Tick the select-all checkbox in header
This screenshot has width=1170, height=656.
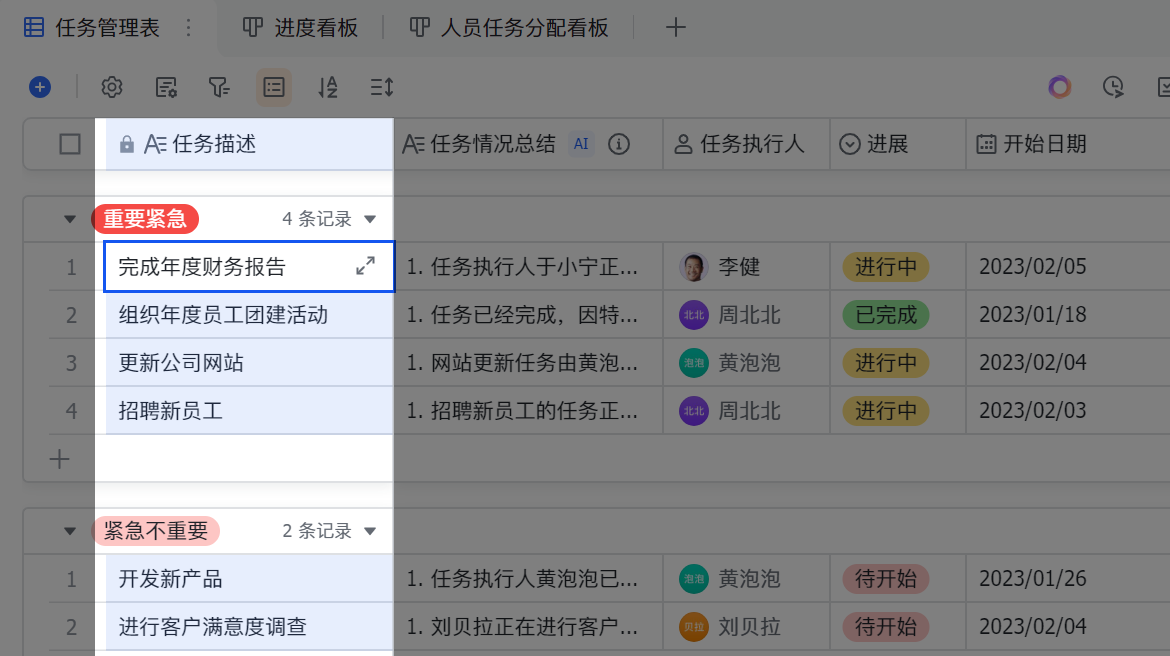click(x=70, y=144)
